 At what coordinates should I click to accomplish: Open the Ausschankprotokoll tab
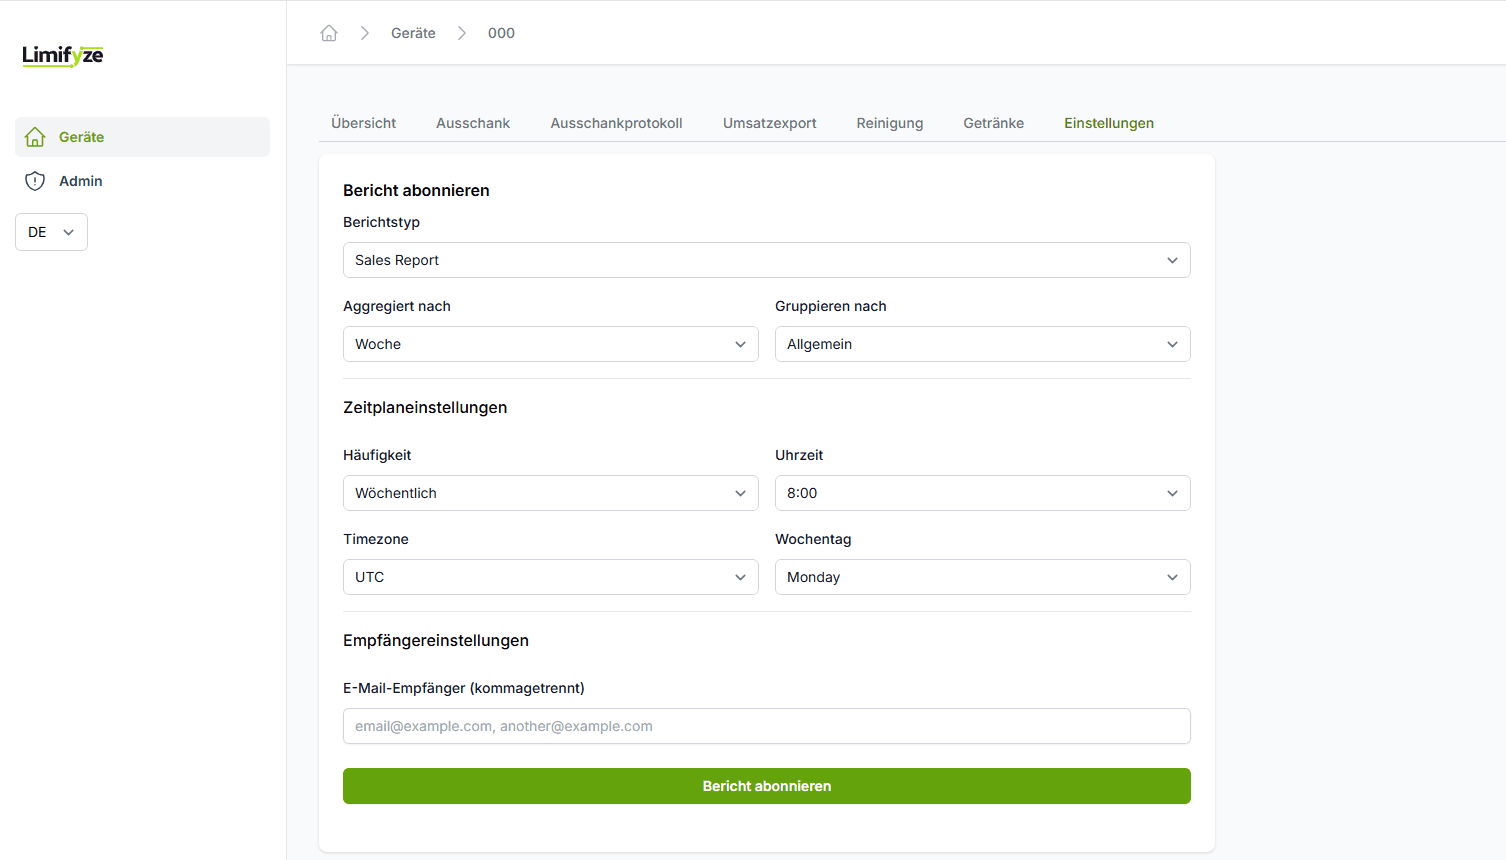616,123
